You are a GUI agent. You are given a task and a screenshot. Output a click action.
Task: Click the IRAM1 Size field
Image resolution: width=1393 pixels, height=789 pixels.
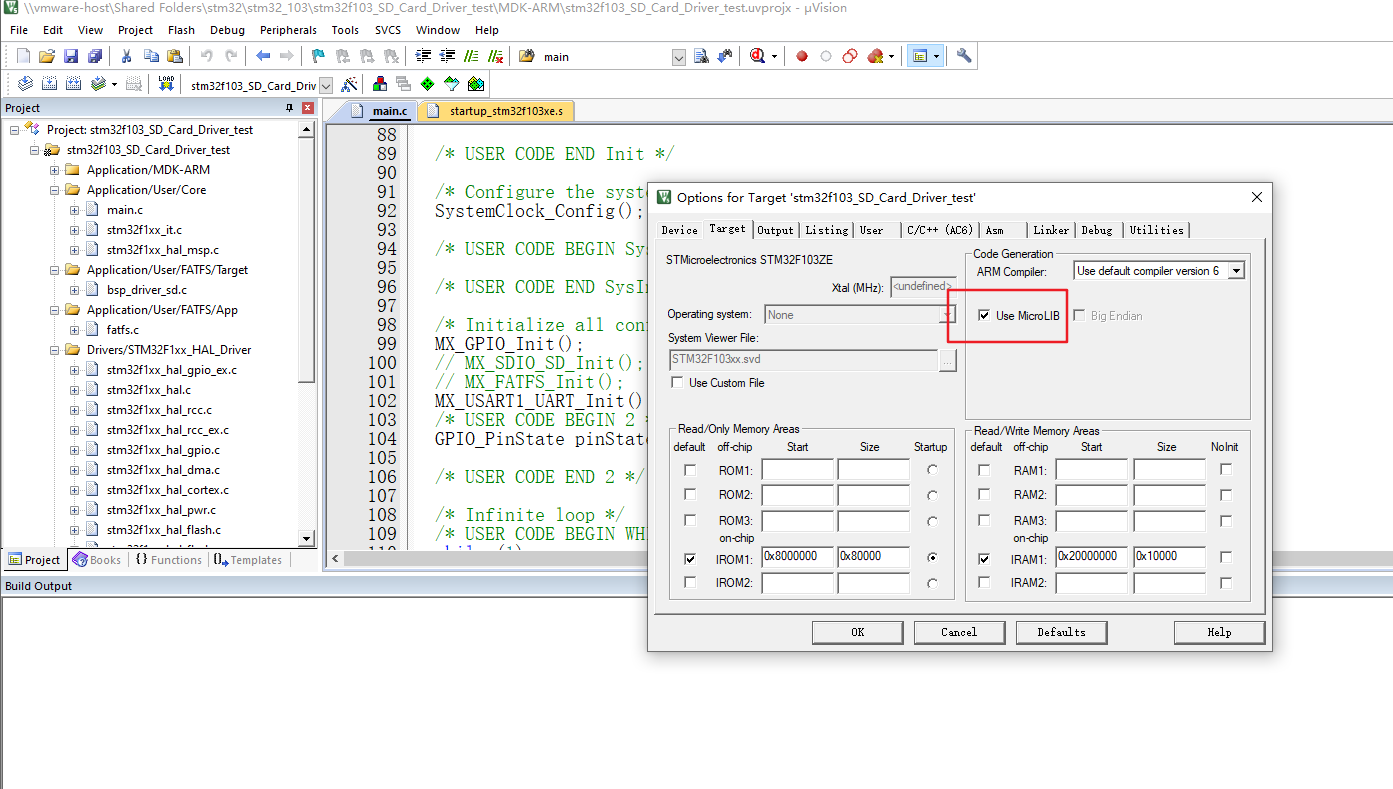coord(1169,557)
